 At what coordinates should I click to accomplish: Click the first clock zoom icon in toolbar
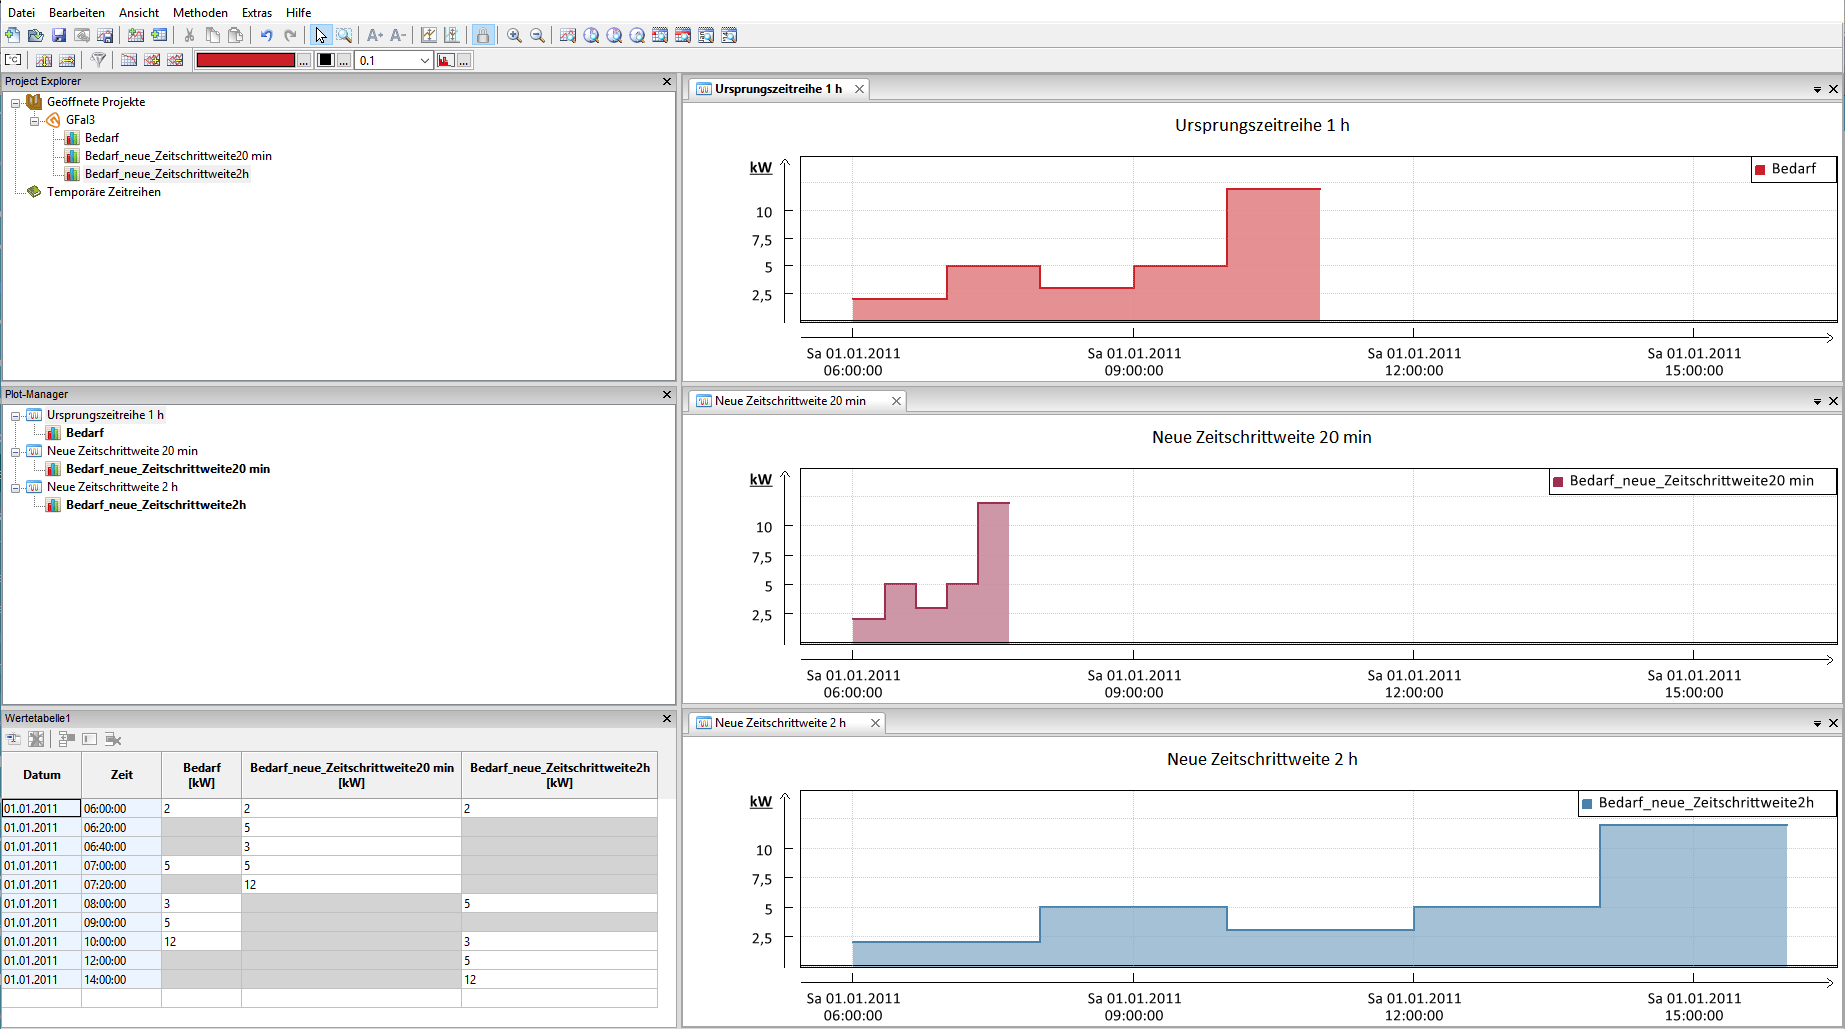pyautogui.click(x=591, y=35)
